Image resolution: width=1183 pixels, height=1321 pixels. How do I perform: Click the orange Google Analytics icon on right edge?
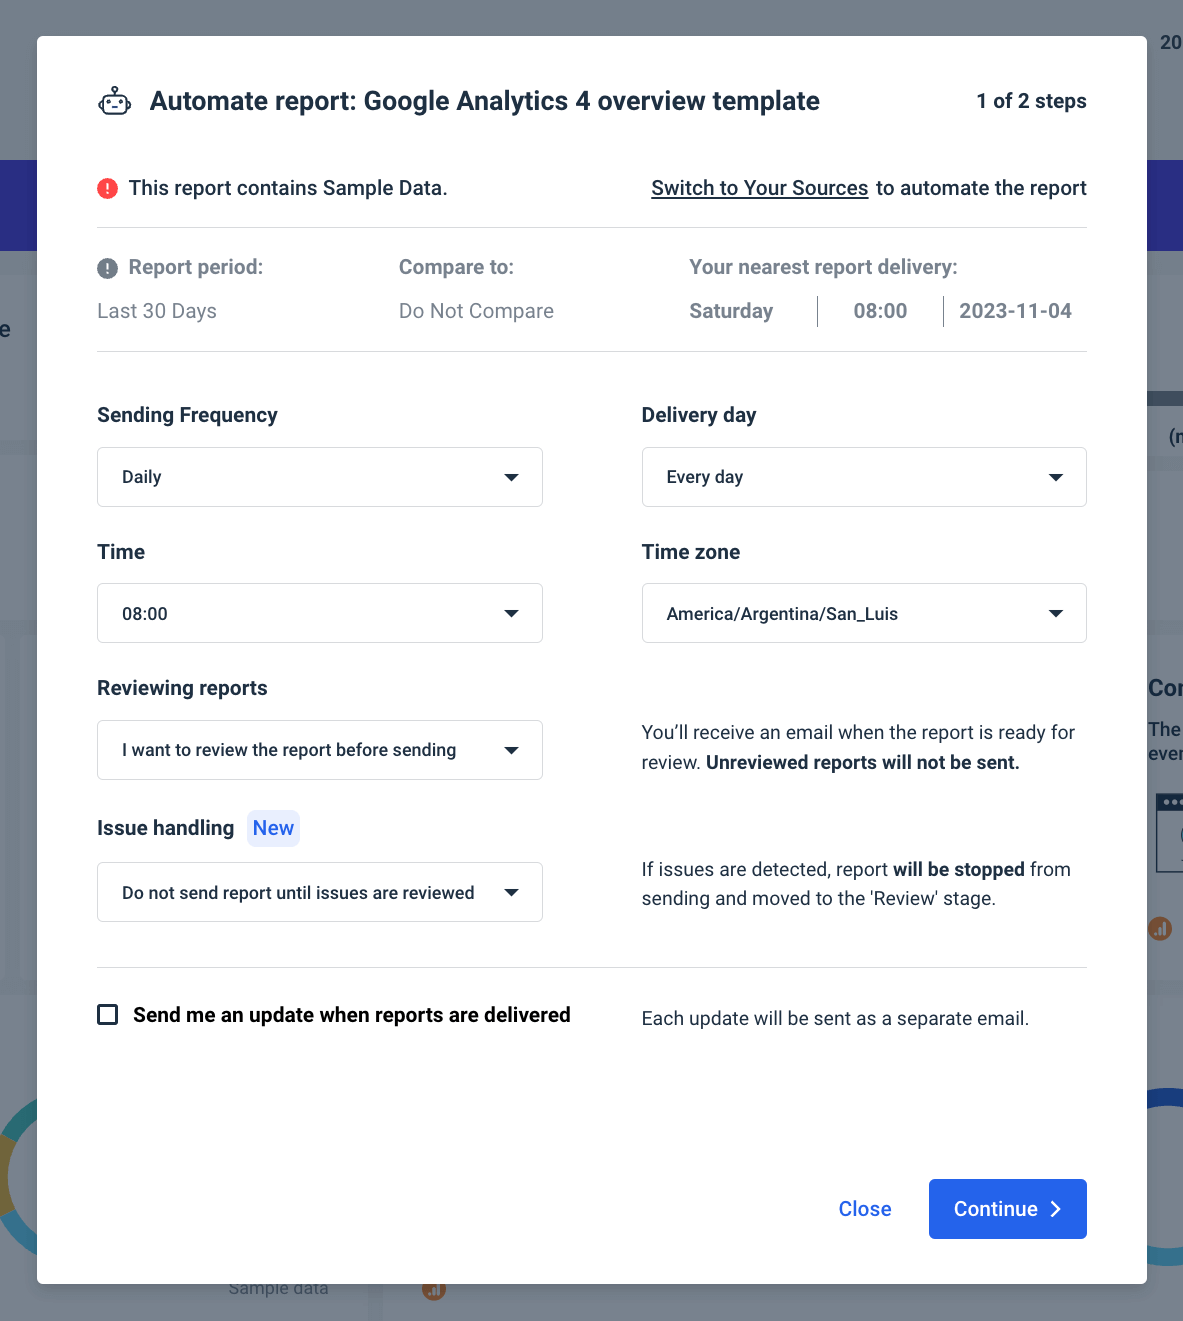(1159, 928)
